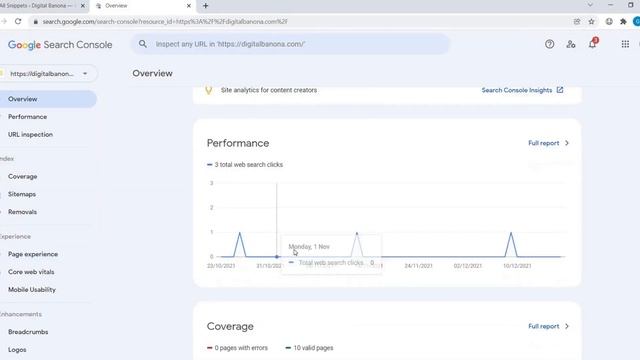Click Site analytics for content creators text
Image resolution: width=640 pixels, height=360 pixels.
[x=269, y=90]
